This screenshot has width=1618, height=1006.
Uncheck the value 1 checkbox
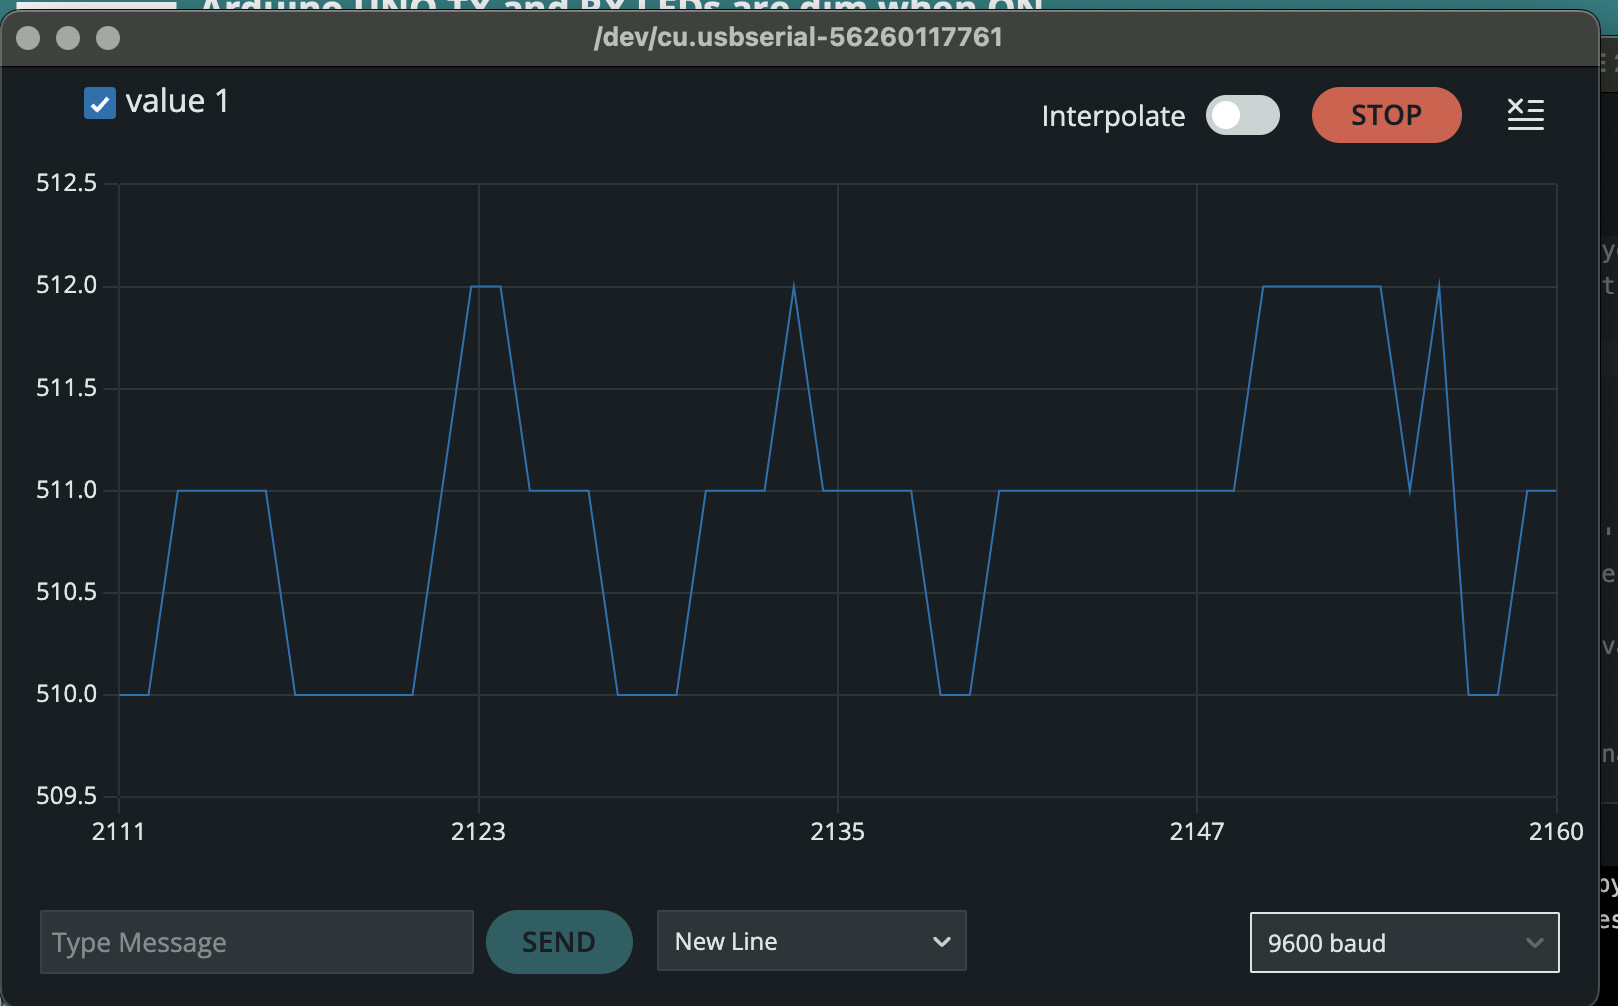(99, 102)
